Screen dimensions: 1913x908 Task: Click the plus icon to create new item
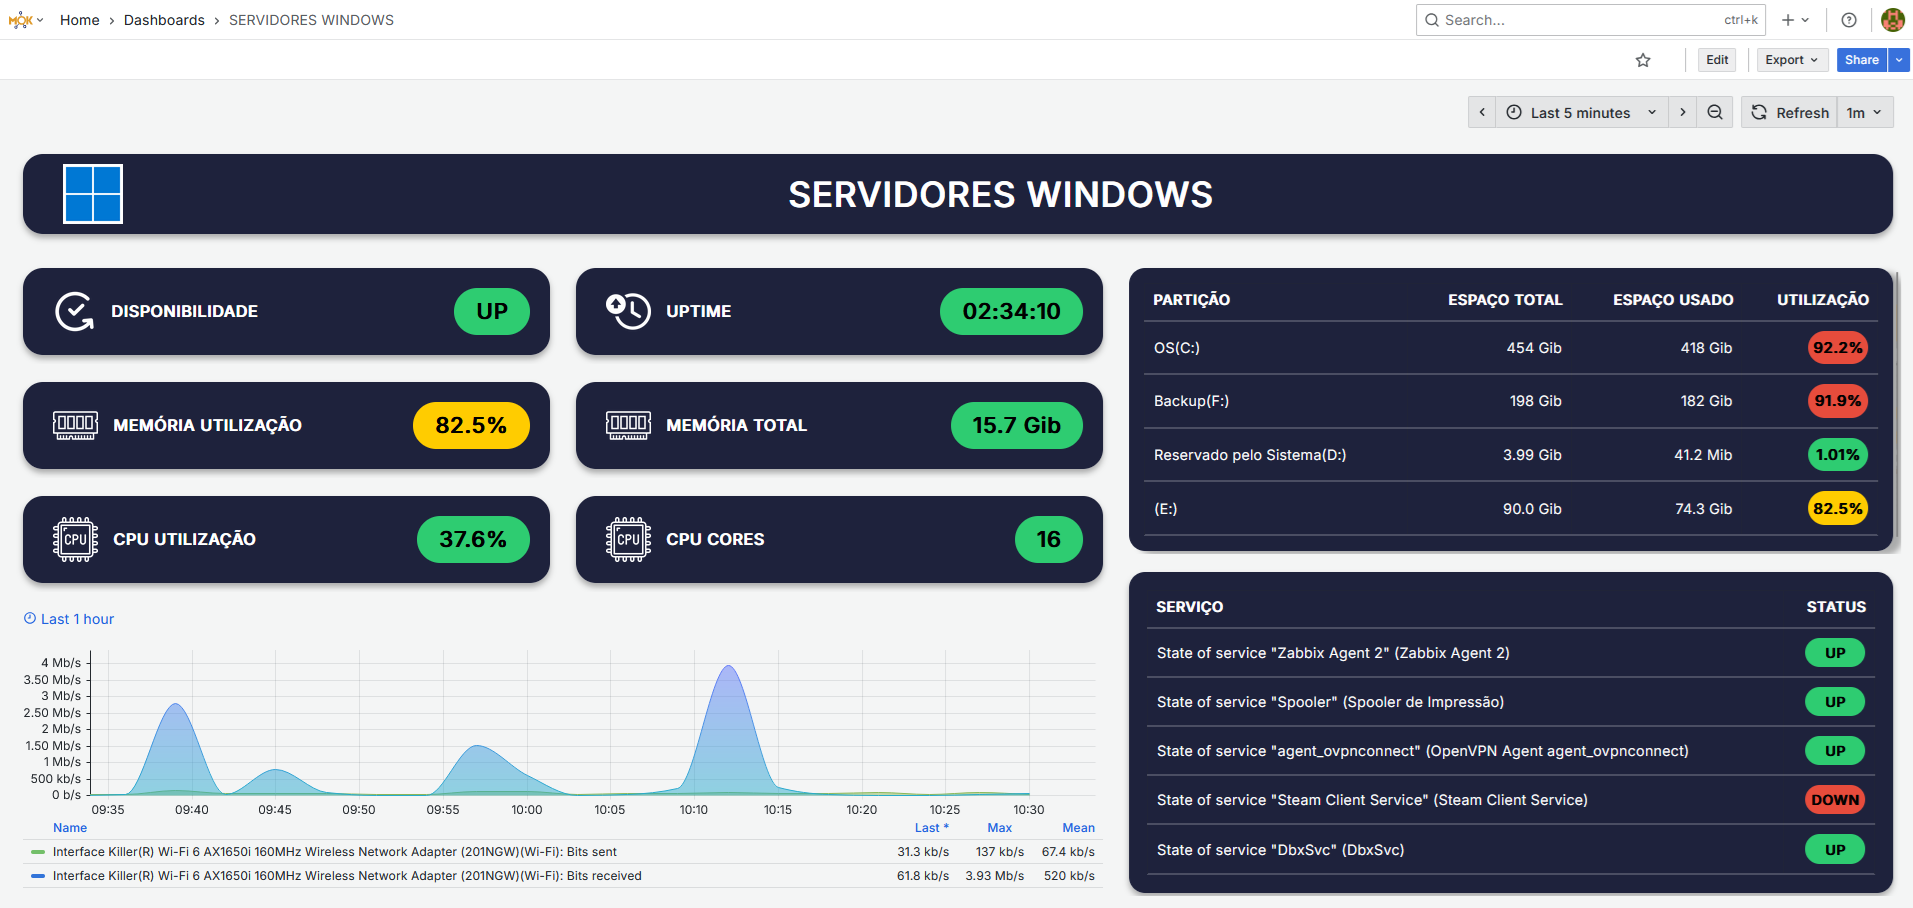point(1788,19)
